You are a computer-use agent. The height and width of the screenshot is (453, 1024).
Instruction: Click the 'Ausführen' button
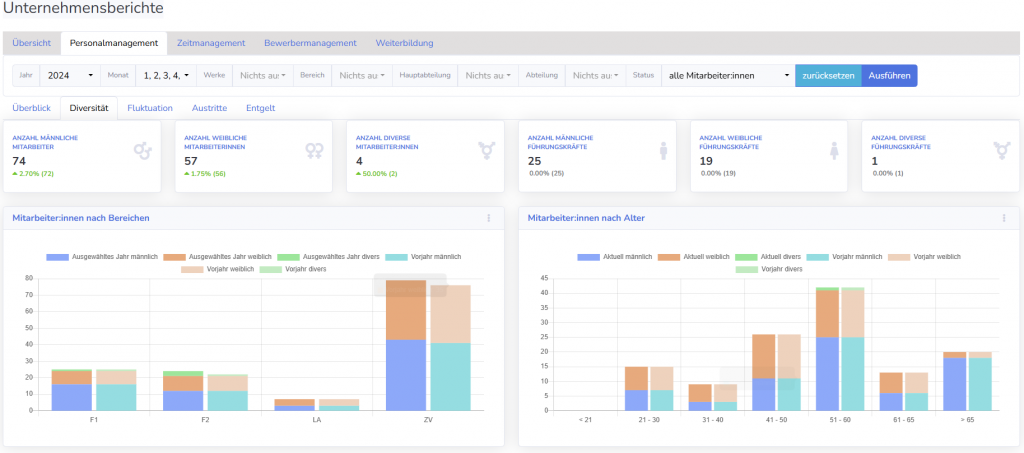(889, 75)
